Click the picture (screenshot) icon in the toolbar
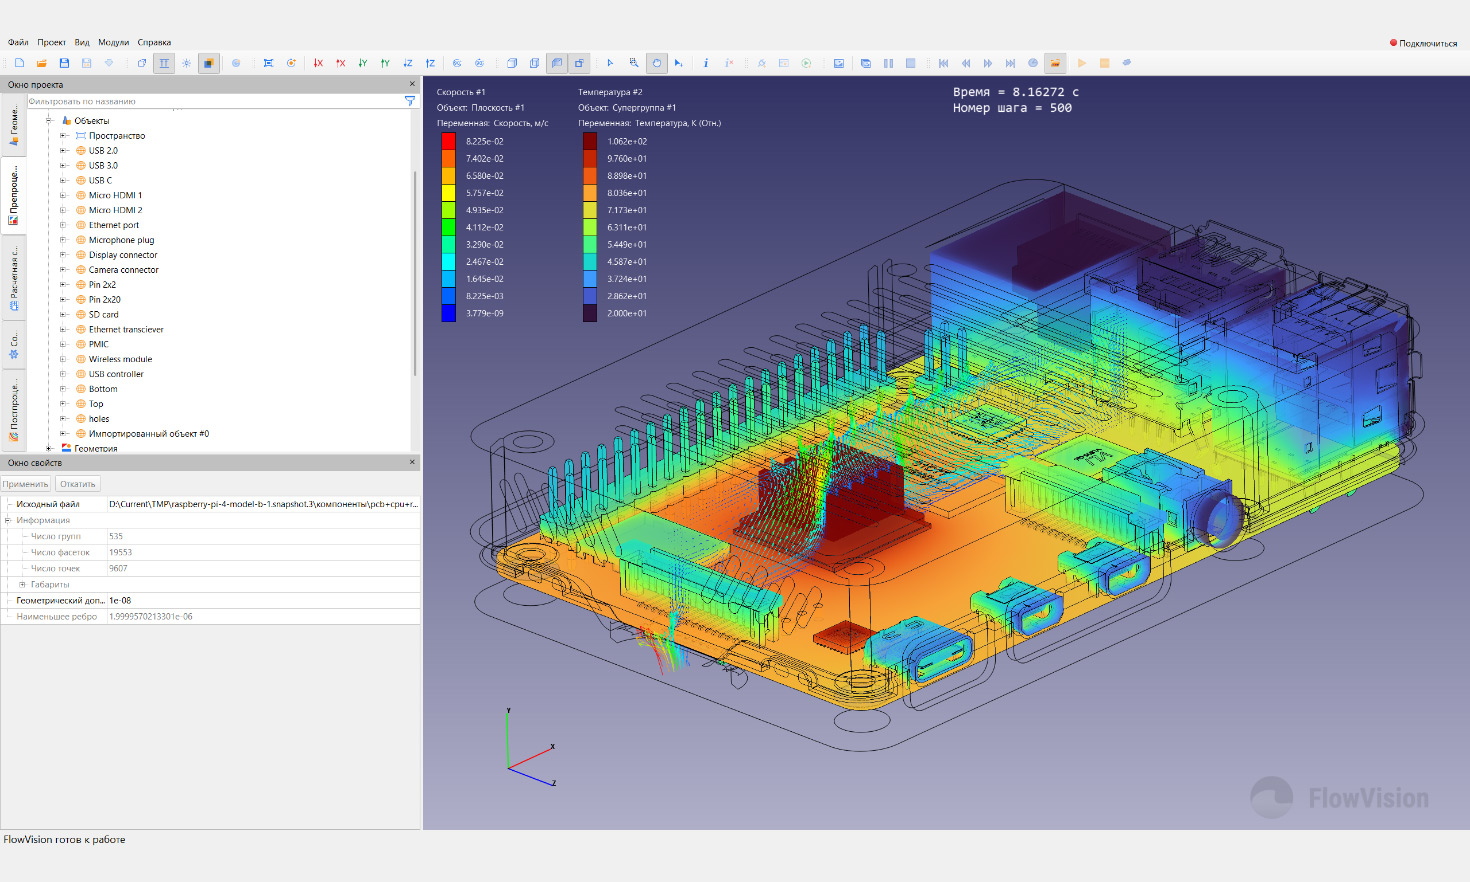The image size is (1470, 882). point(839,63)
